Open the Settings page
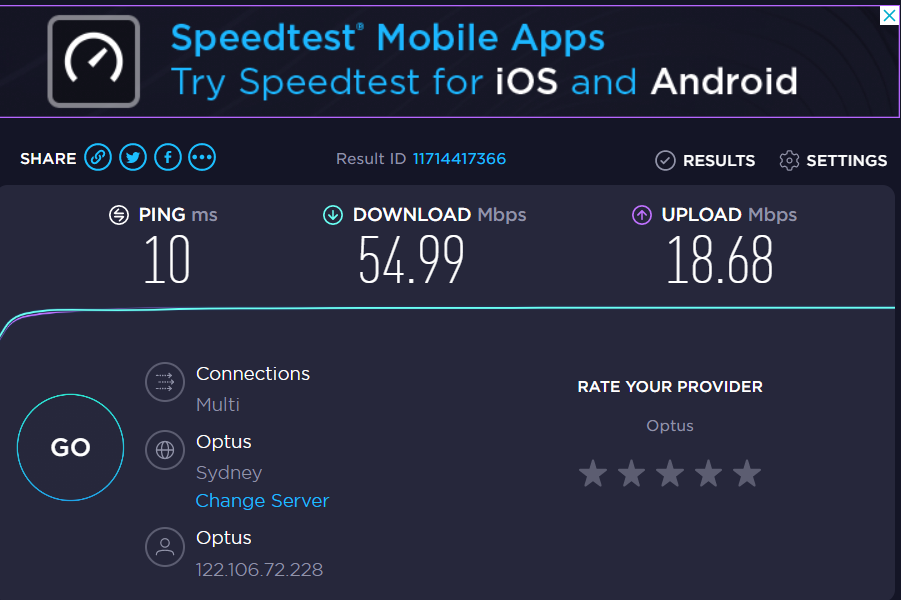Viewport: 901px width, 600px height. pos(833,160)
